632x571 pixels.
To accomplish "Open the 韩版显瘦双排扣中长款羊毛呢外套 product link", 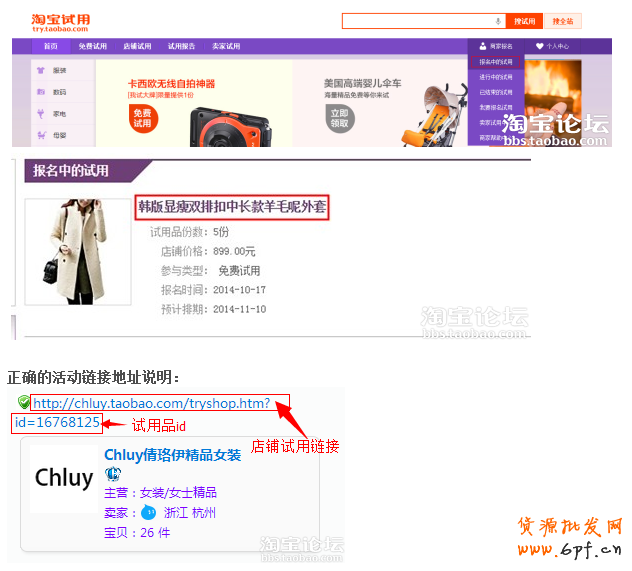I will point(232,208).
